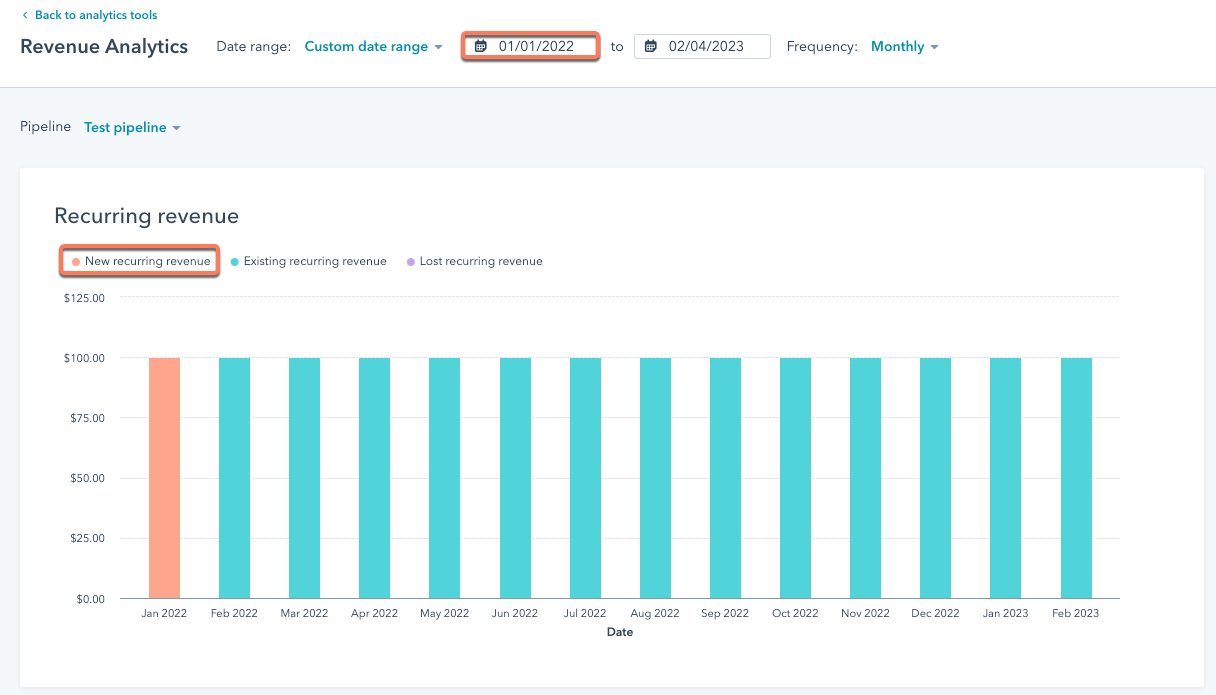Image resolution: width=1216 pixels, height=695 pixels.
Task: Toggle off Existing recurring revenue series
Action: 310,261
